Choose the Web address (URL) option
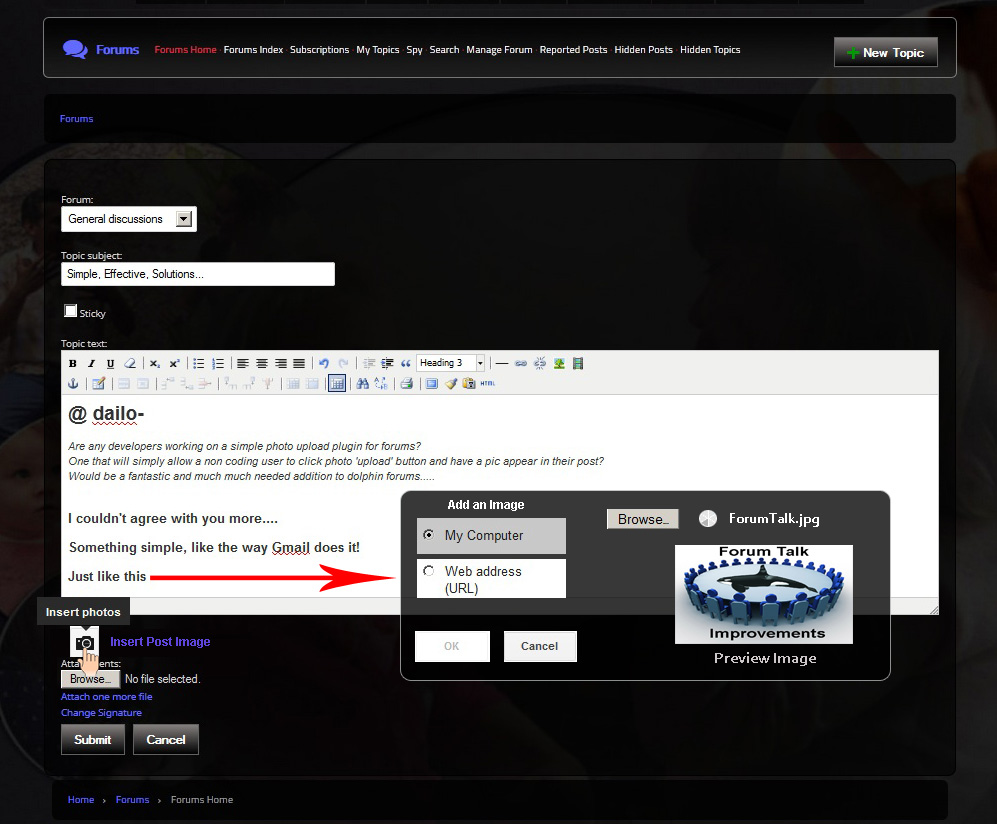The height and width of the screenshot is (824, 997). pos(429,569)
